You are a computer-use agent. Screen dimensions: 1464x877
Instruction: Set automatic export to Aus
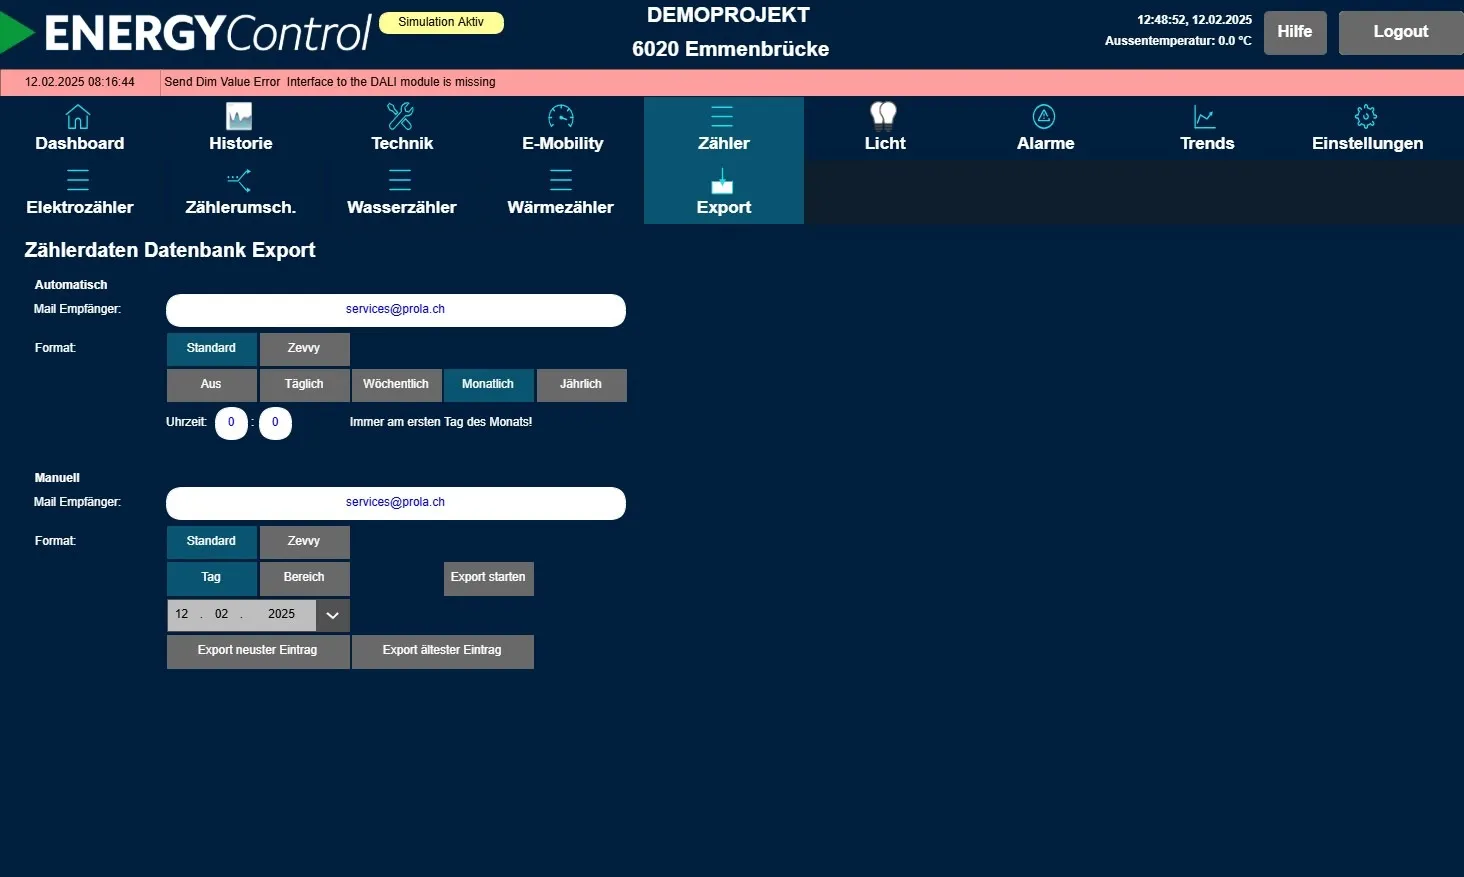pos(212,385)
